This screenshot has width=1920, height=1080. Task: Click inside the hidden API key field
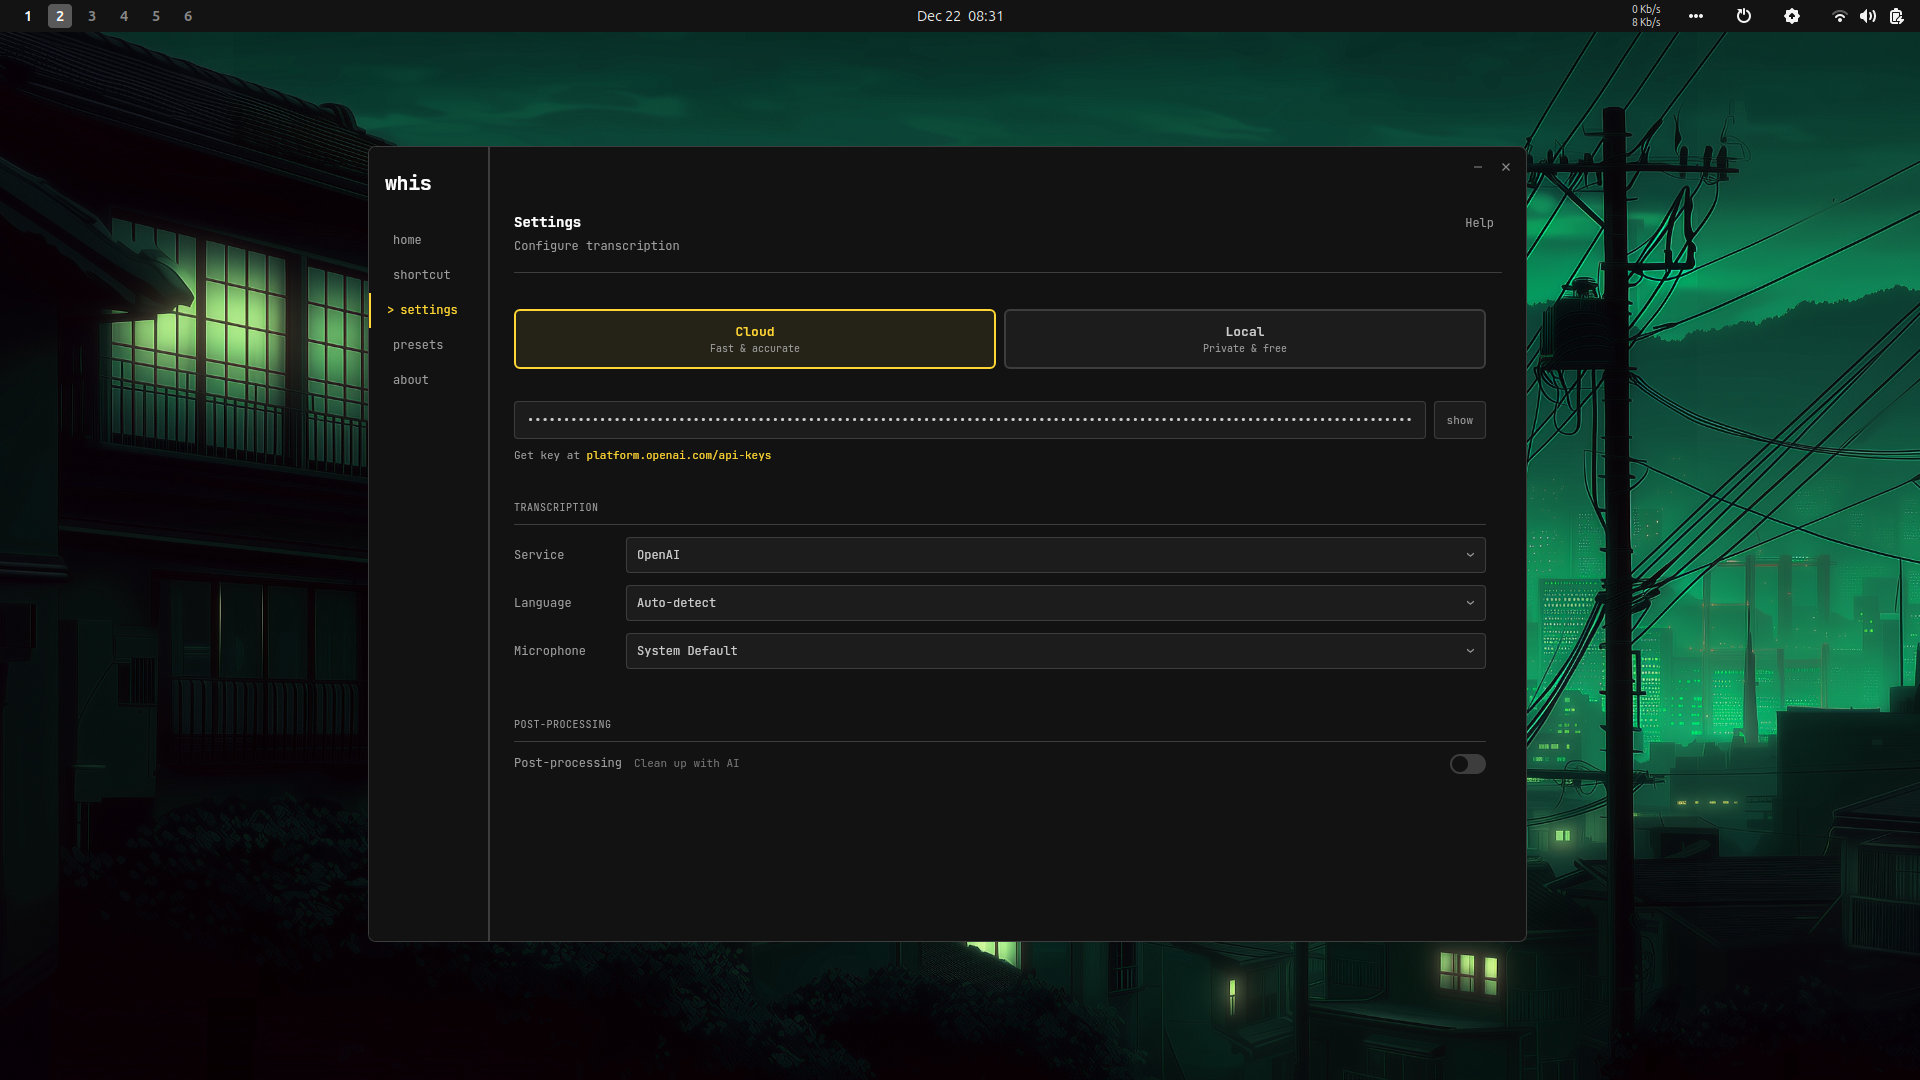(x=968, y=420)
